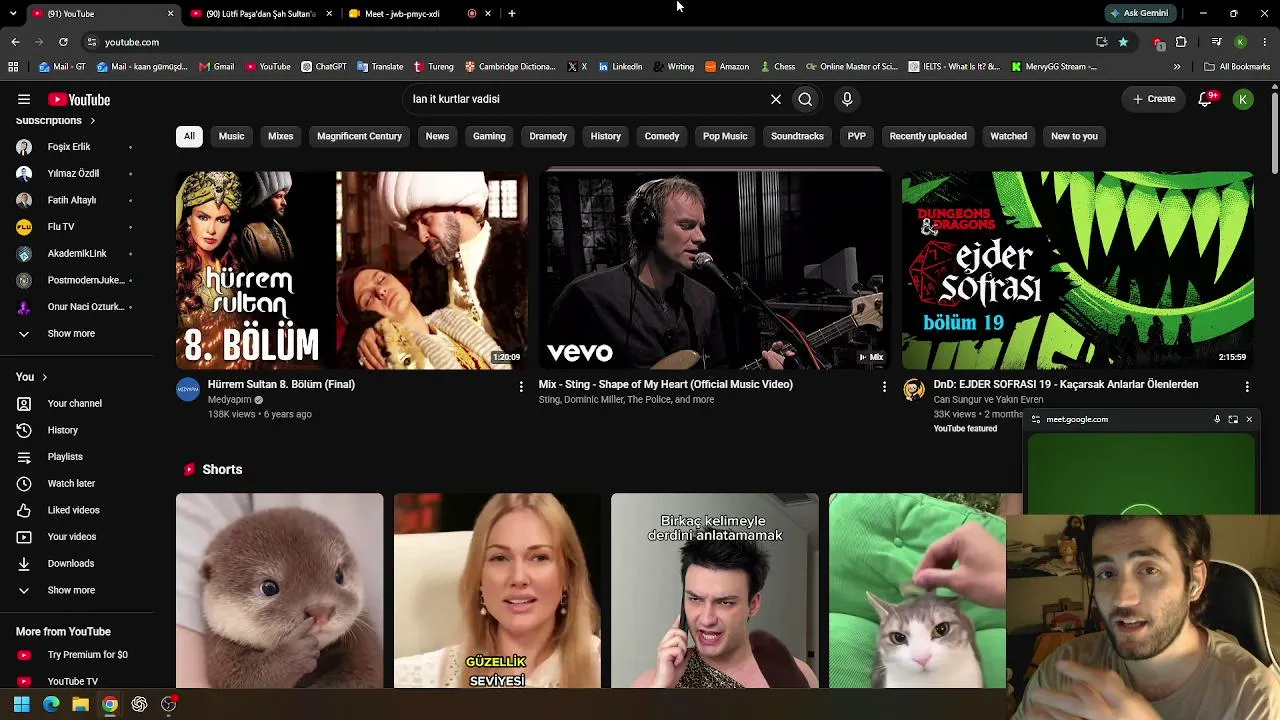1280x720 pixels.
Task: Play the Sting Shape of My Heart thumbnail
Action: (714, 270)
